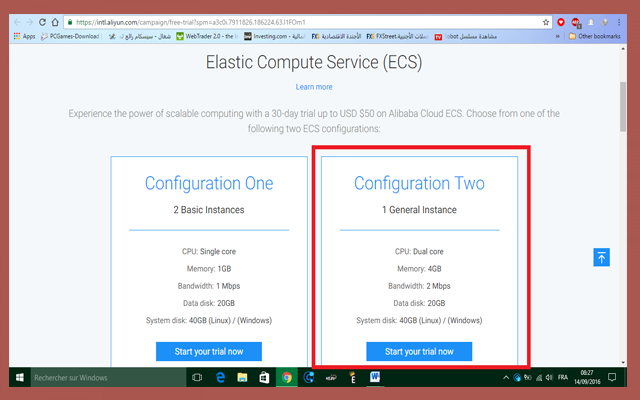This screenshot has height=400, width=640.
Task: Click the browser forward arrow
Action: [x=29, y=22]
